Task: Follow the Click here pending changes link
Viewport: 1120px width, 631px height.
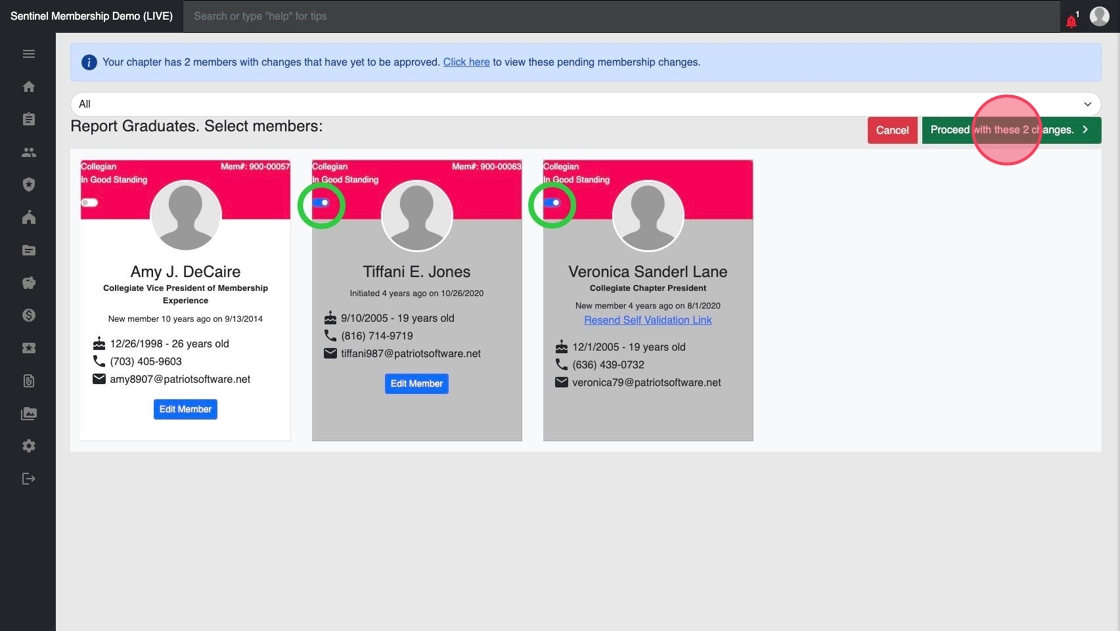Action: [466, 62]
